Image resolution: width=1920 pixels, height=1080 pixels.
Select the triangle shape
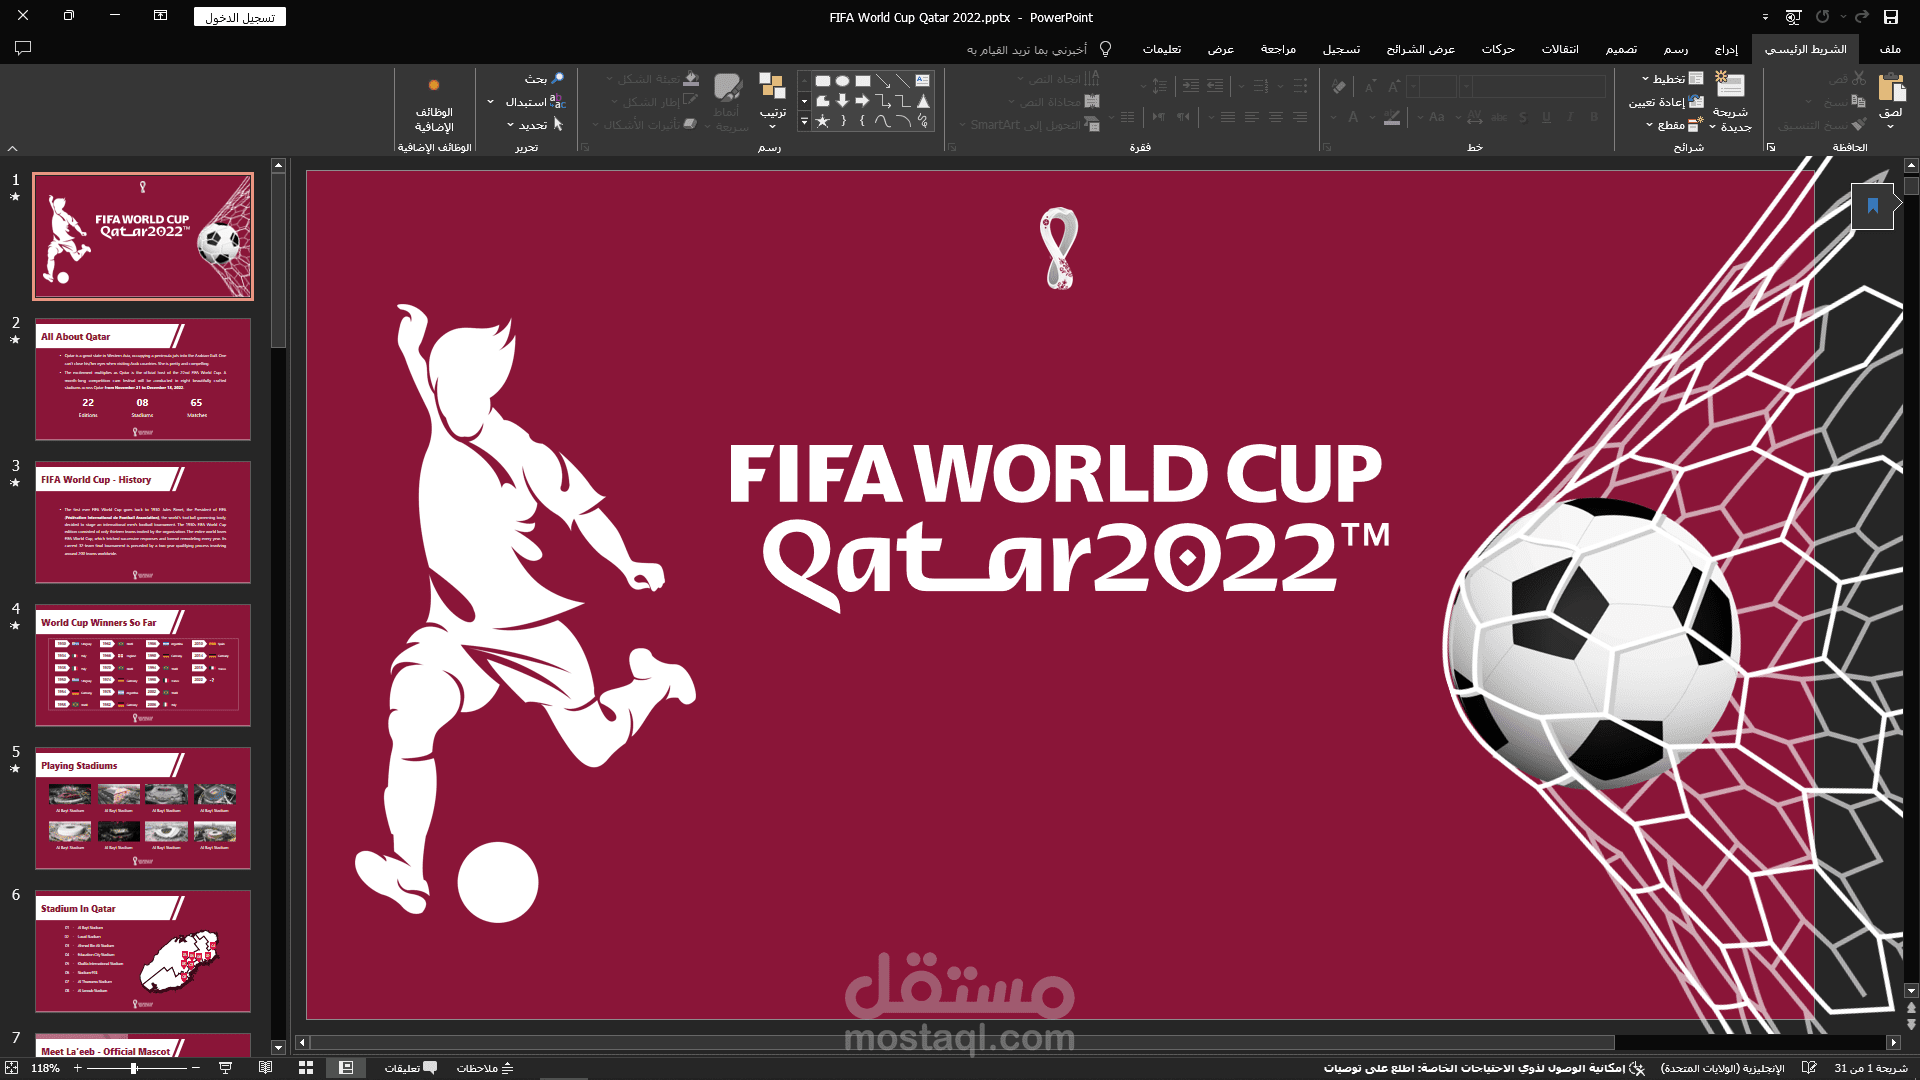[923, 101]
